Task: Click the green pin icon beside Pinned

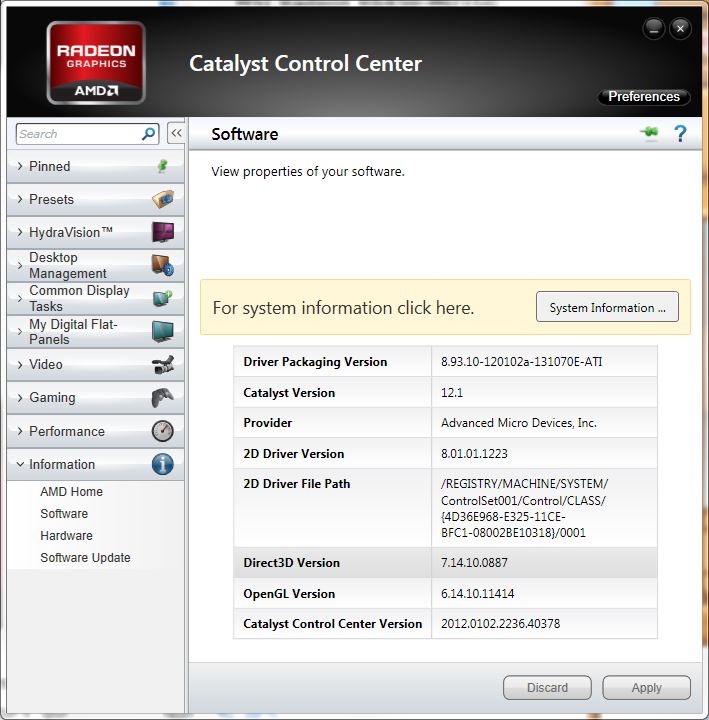Action: pos(162,166)
